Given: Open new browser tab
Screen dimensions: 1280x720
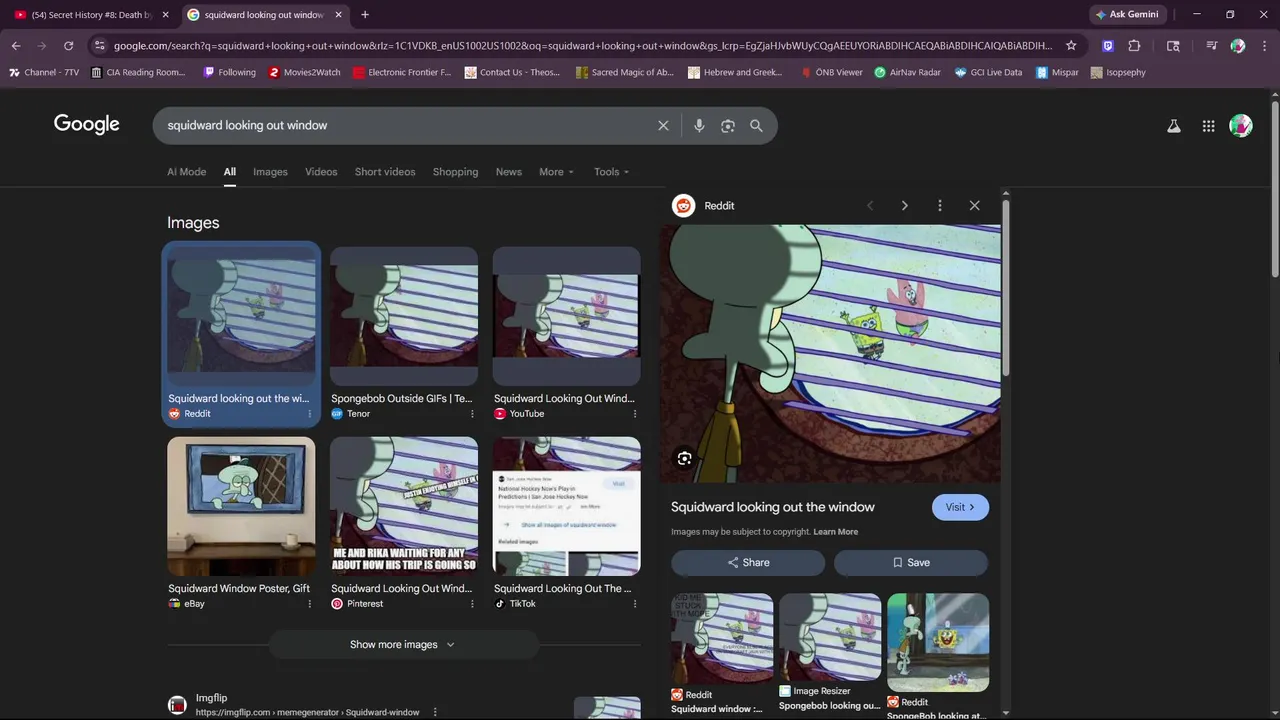Looking at the screenshot, I should tap(365, 15).
